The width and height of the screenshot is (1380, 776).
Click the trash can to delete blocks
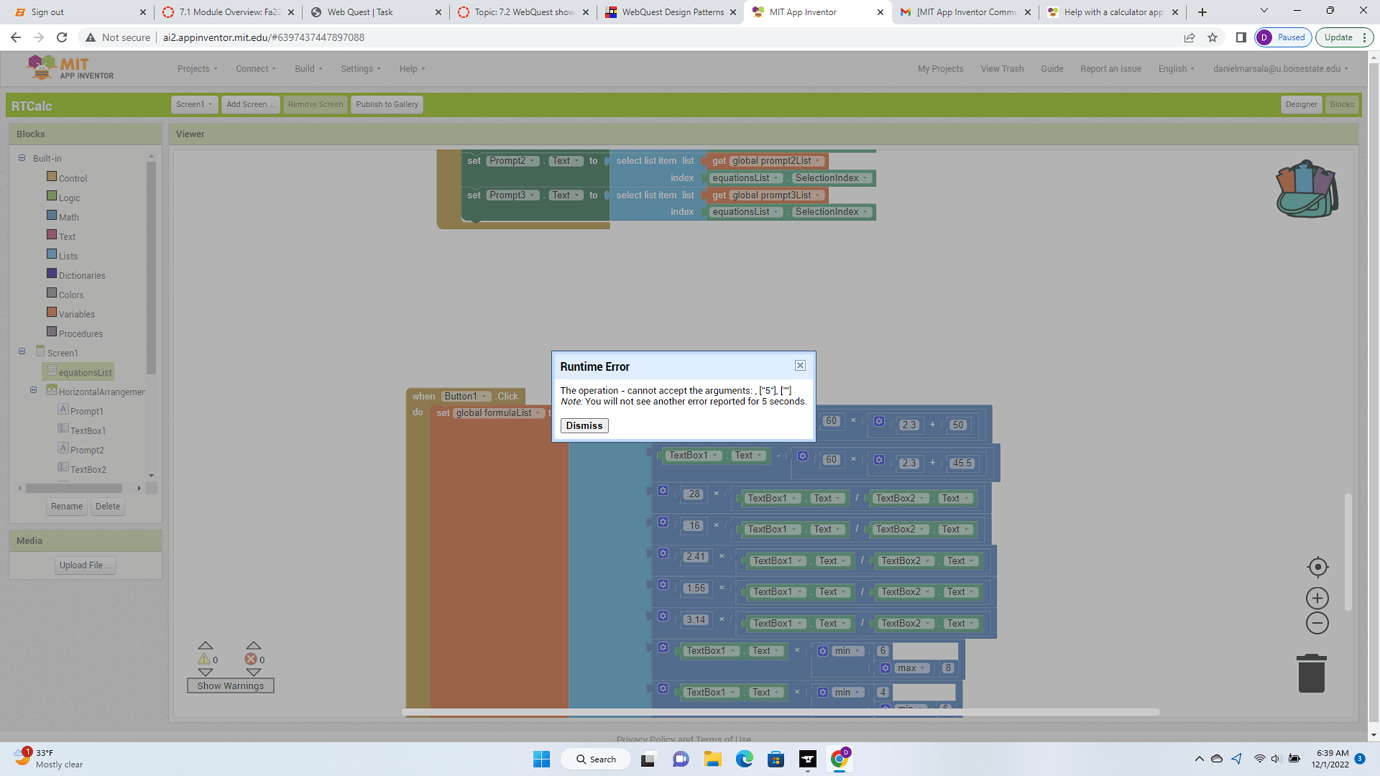click(x=1311, y=673)
